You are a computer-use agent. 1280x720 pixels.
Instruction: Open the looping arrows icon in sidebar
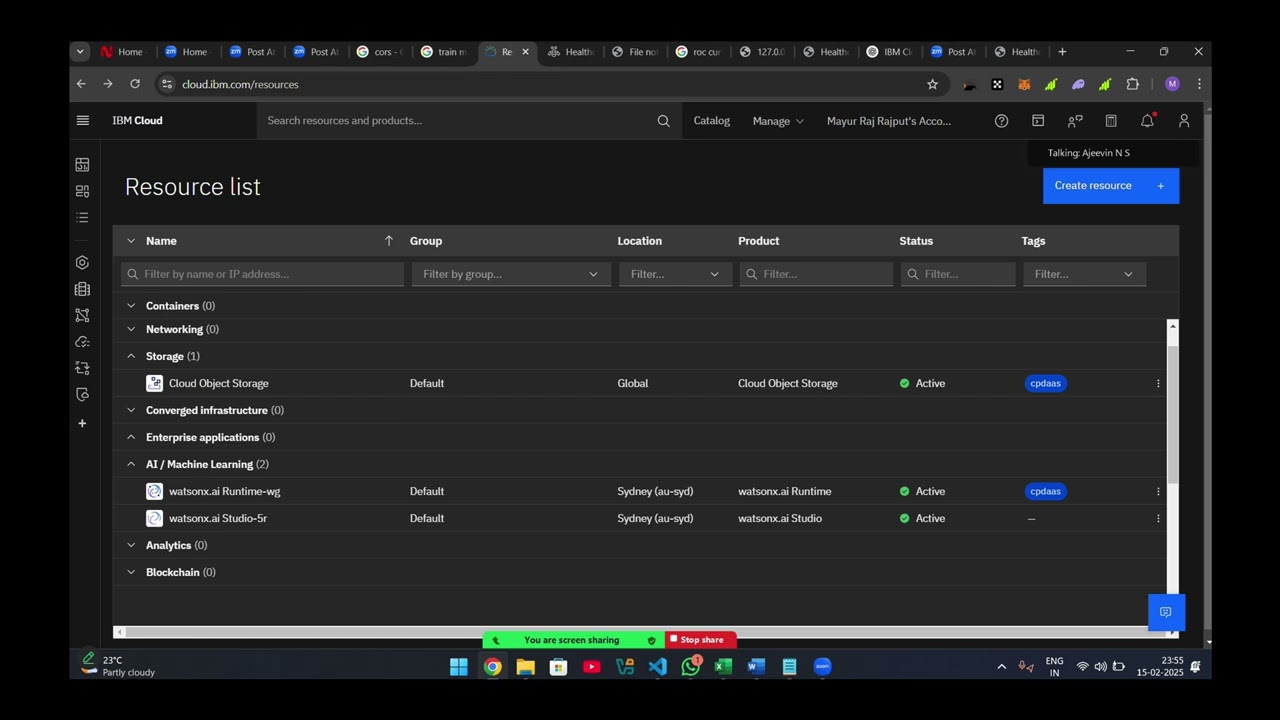(x=82, y=368)
